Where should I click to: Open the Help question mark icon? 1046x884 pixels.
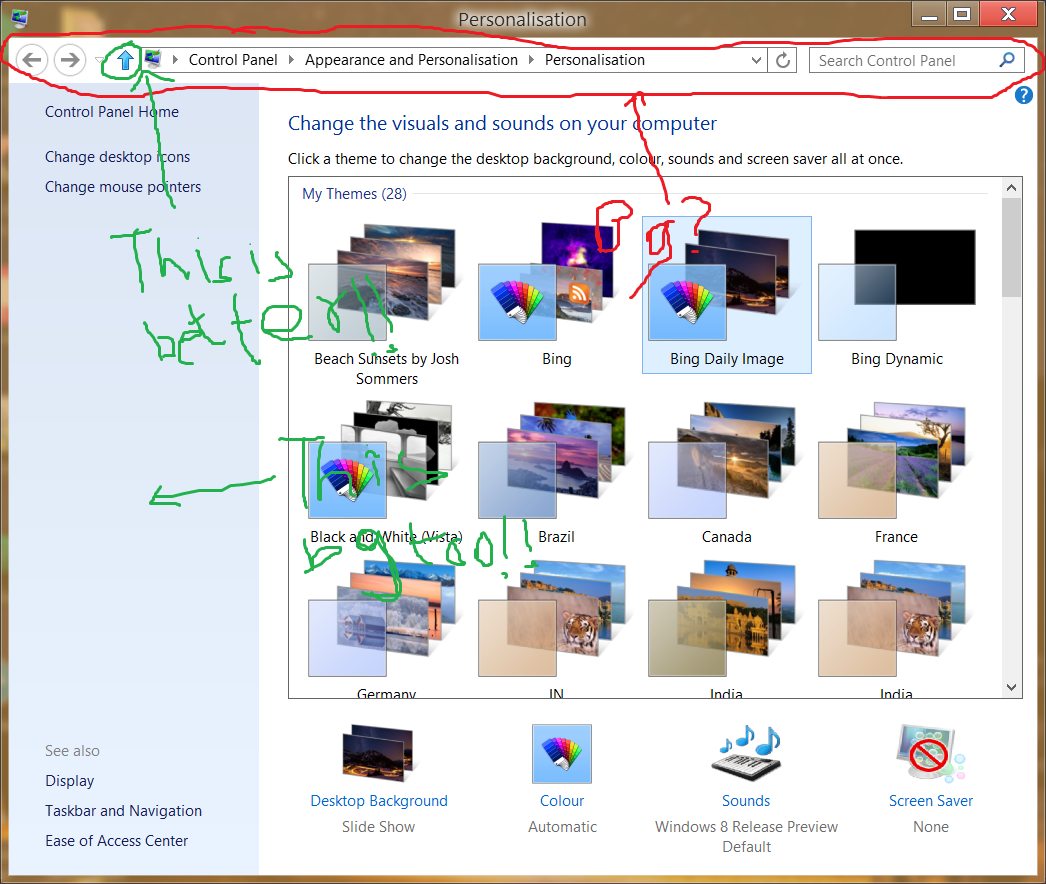click(1023, 95)
